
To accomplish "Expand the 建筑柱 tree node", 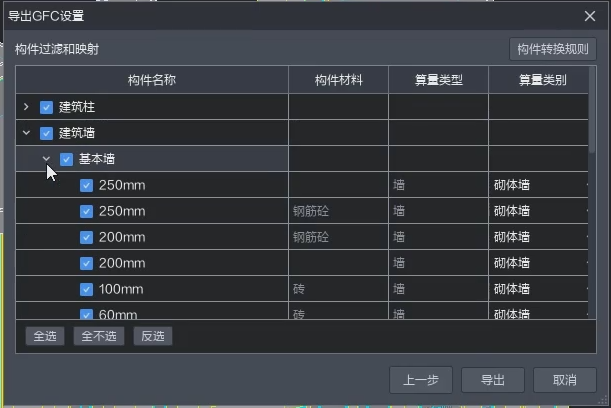I will (x=26, y=107).
